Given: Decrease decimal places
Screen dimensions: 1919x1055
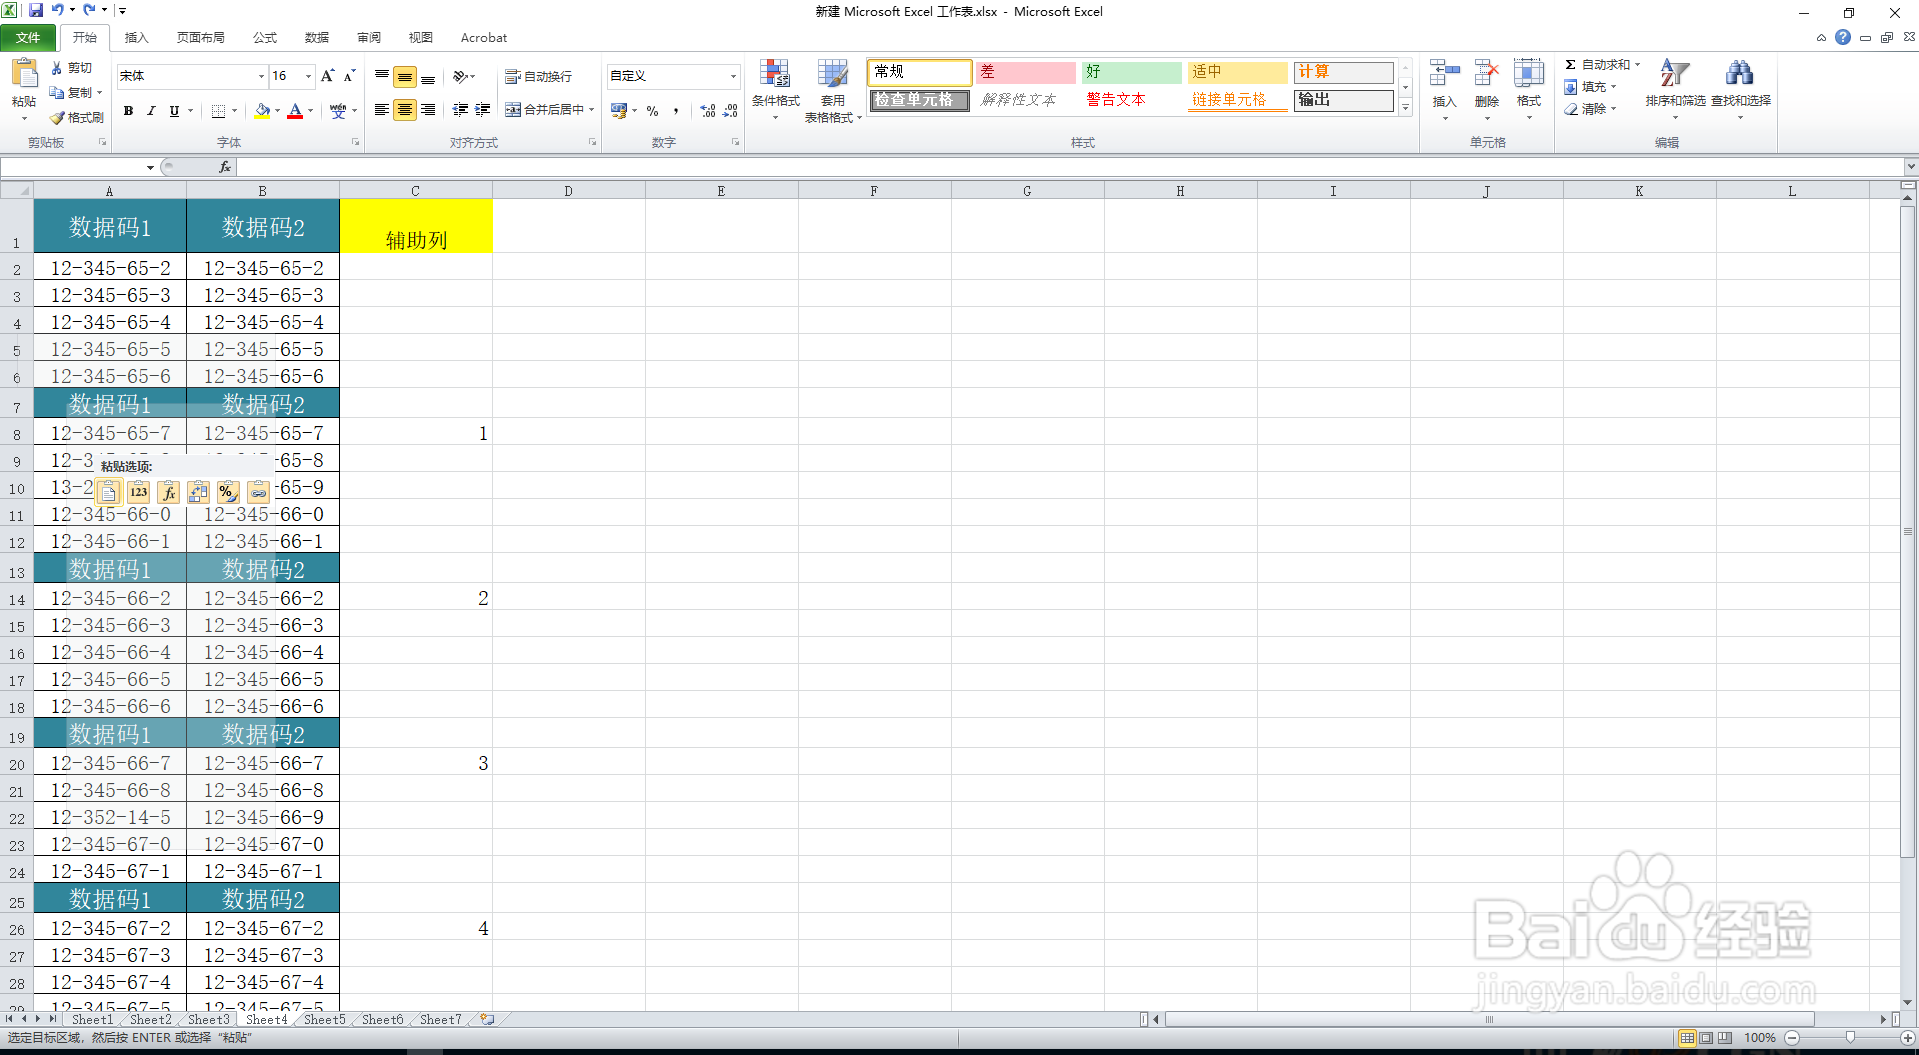Looking at the screenshot, I should 730,111.
